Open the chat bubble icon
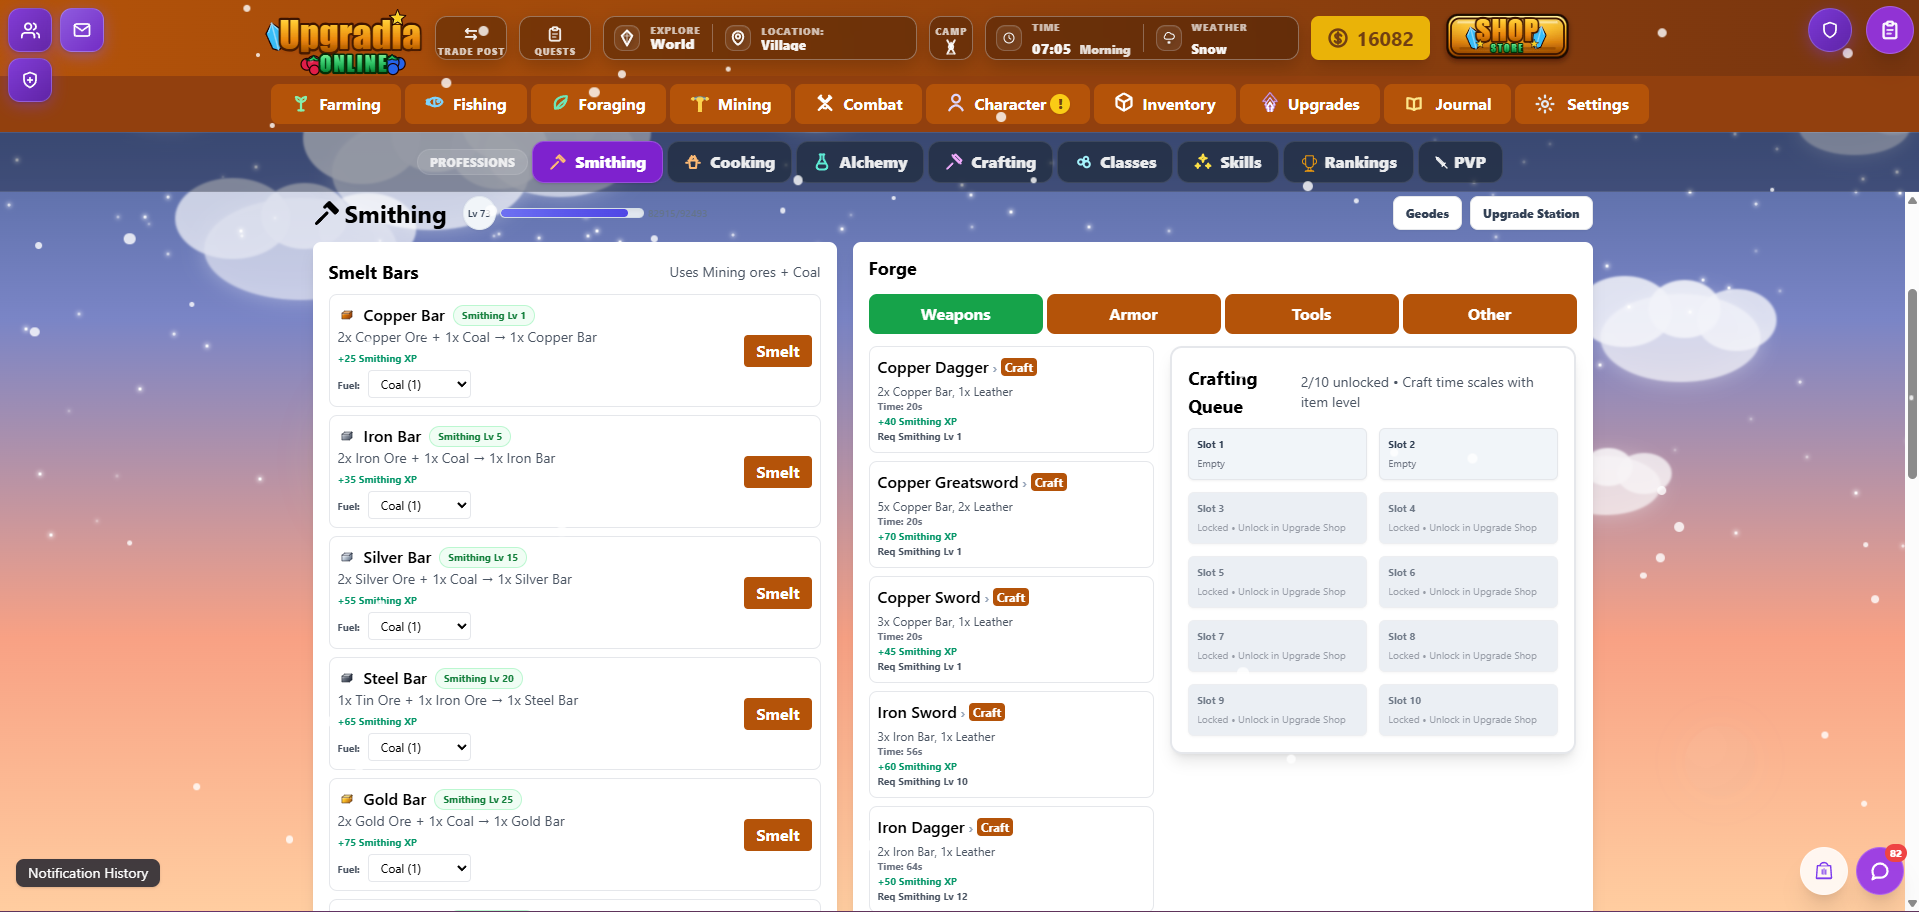1919x912 pixels. (x=1879, y=871)
